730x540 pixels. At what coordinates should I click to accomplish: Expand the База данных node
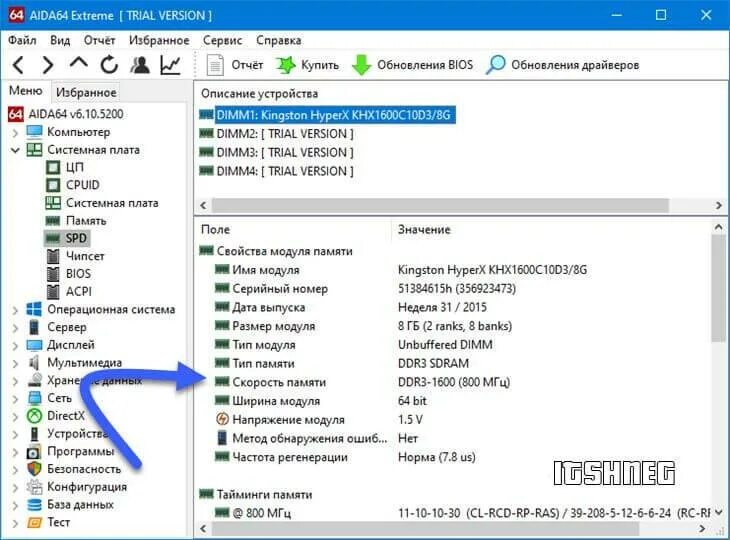(15, 505)
